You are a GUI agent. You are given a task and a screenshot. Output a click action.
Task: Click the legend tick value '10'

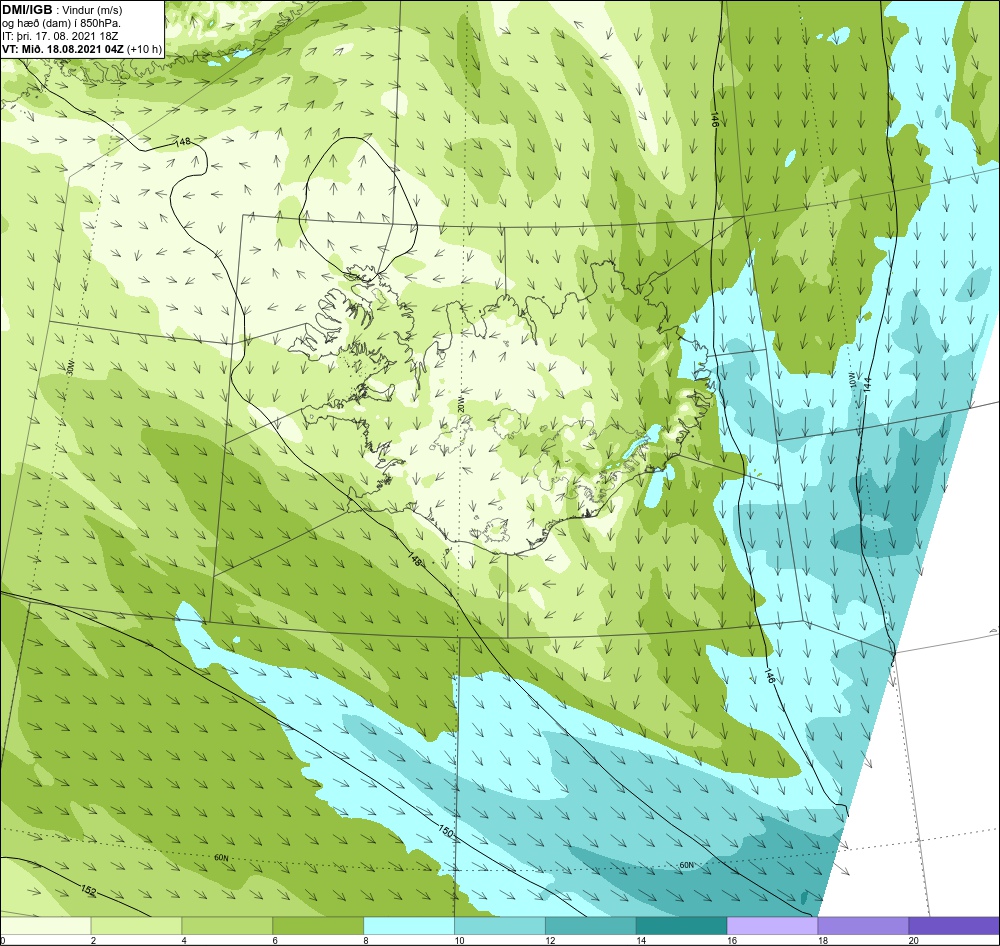pyautogui.click(x=459, y=940)
